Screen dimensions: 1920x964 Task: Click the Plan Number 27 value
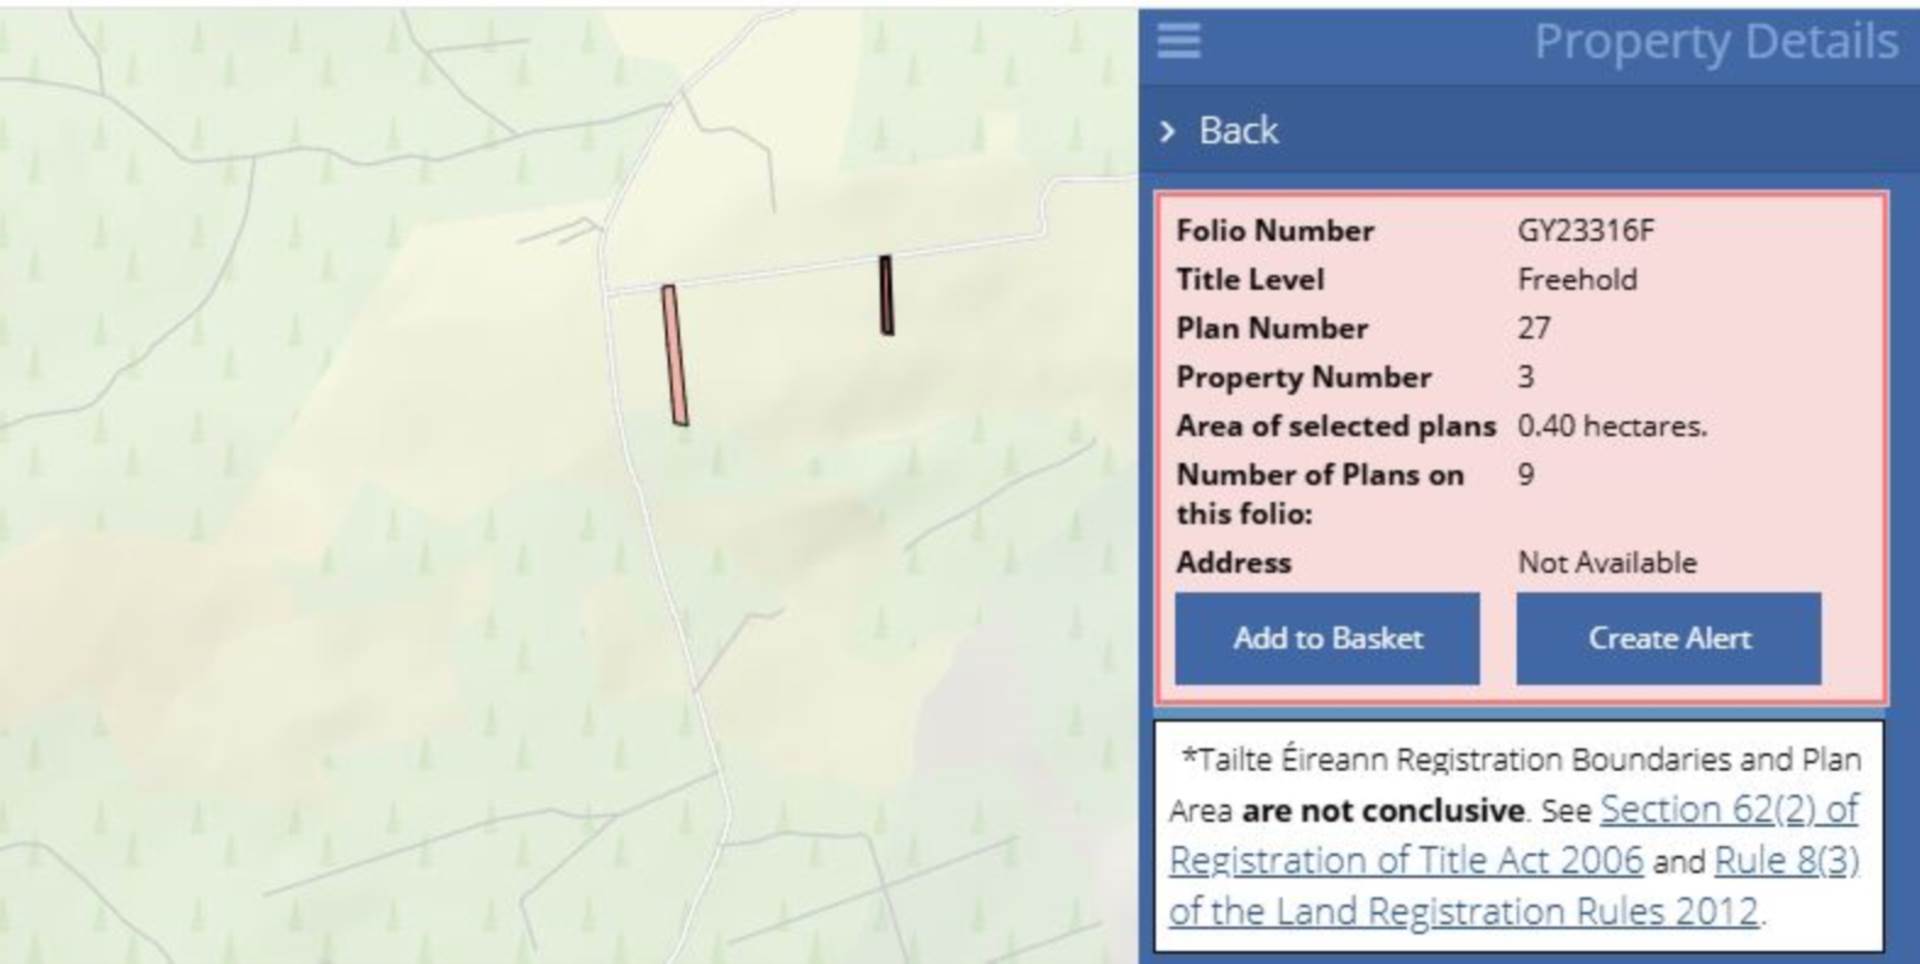coord(1534,328)
